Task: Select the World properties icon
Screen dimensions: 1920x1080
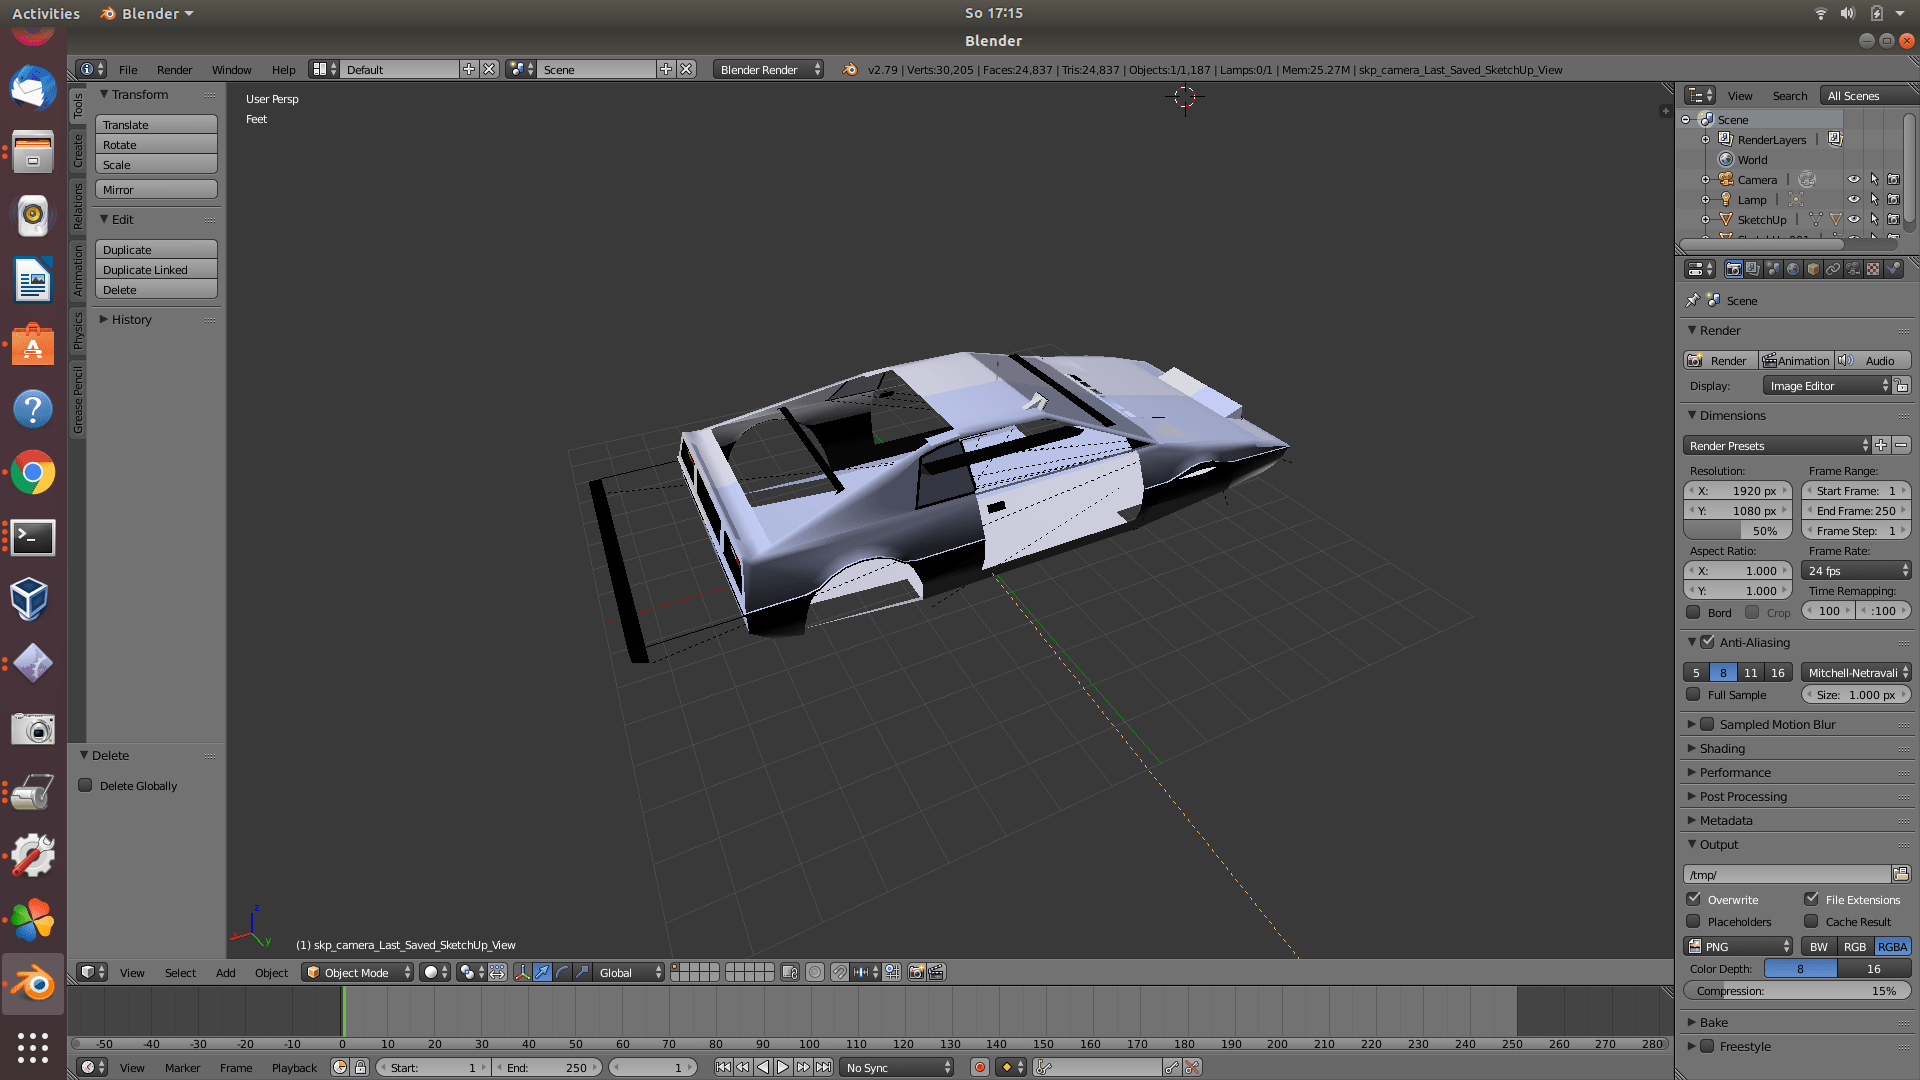Action: [x=1793, y=270]
